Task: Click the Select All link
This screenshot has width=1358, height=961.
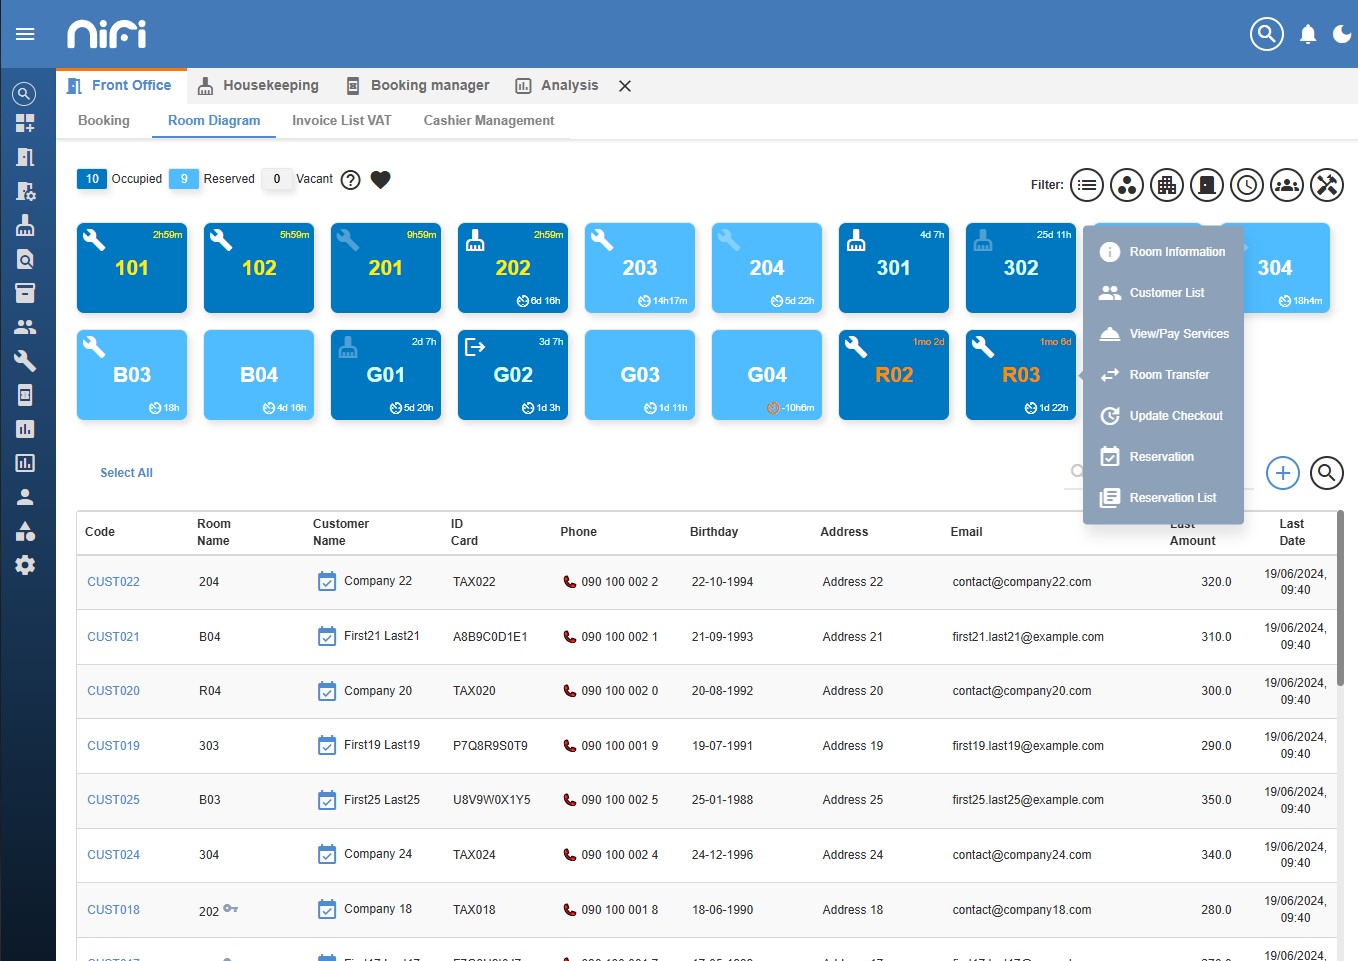Action: (x=126, y=473)
